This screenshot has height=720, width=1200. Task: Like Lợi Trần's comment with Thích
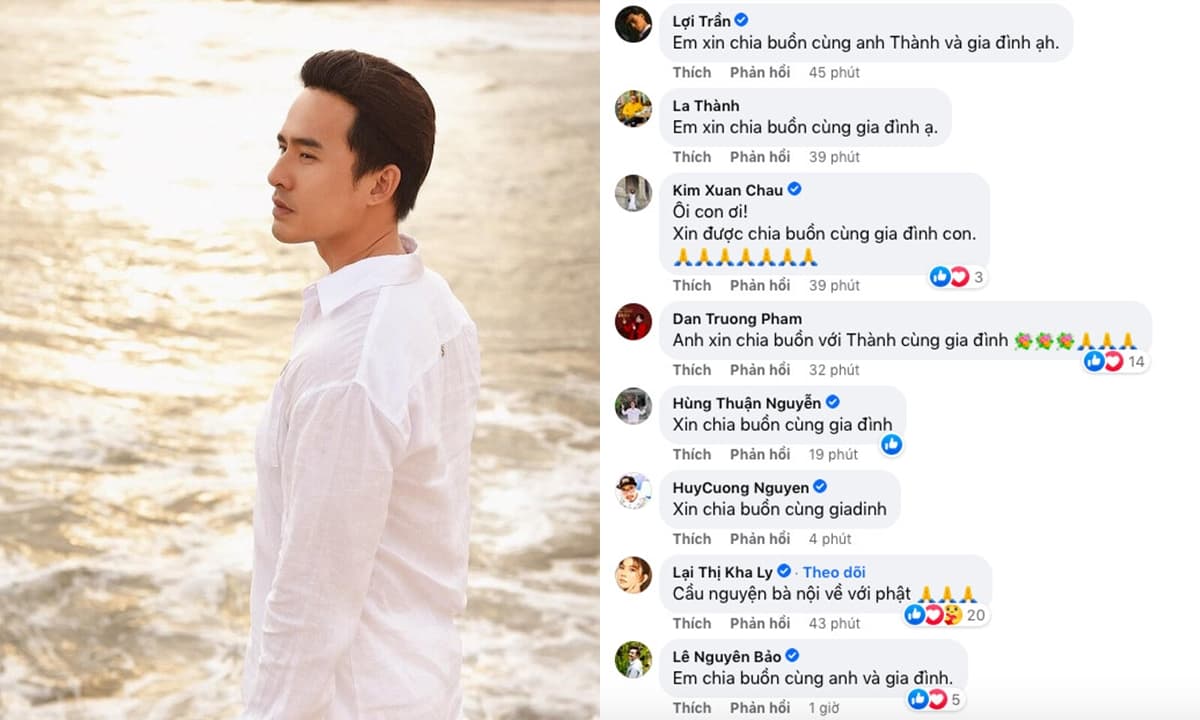(x=692, y=72)
